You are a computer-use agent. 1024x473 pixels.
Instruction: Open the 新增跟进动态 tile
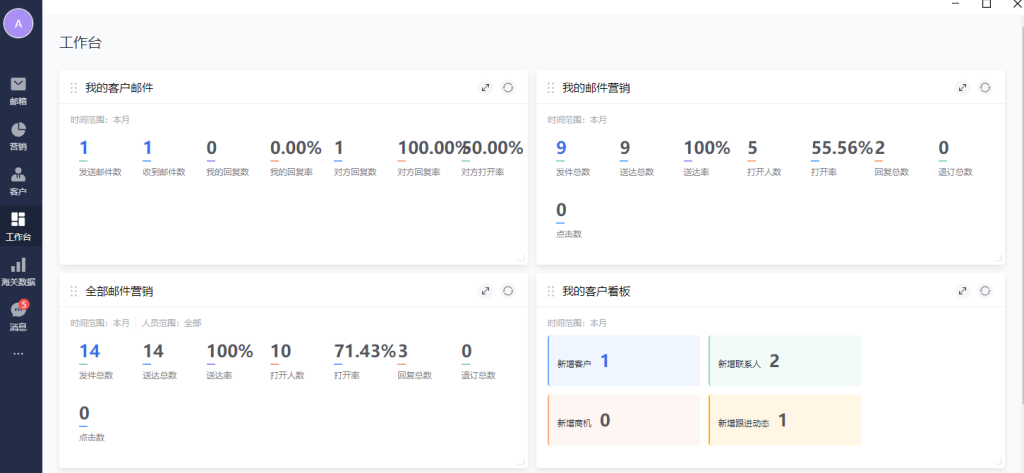(784, 420)
